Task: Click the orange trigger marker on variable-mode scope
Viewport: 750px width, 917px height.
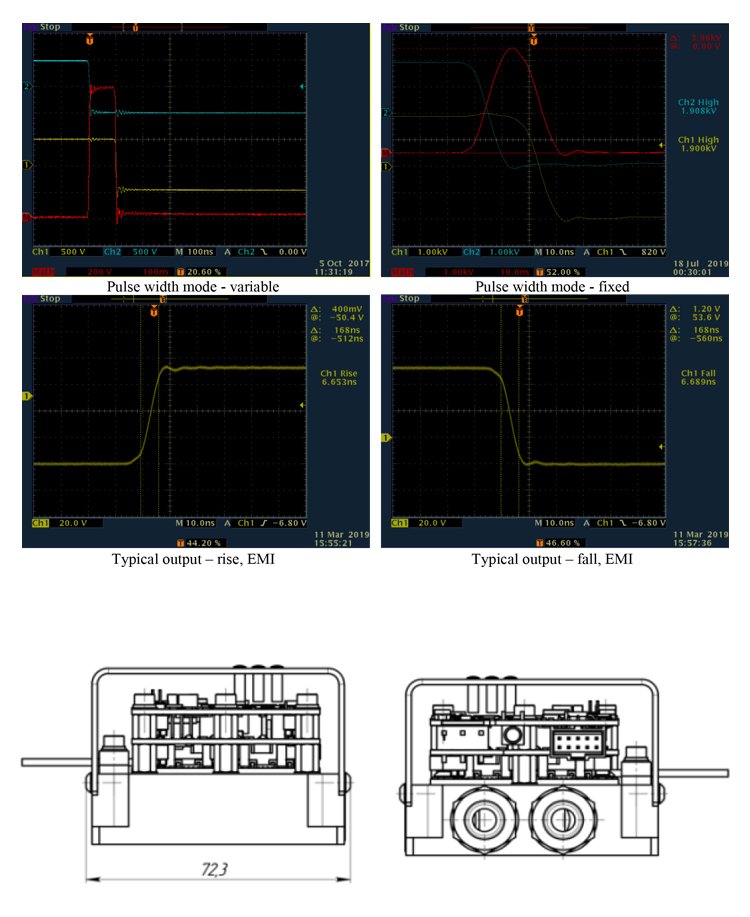Action: point(91,38)
